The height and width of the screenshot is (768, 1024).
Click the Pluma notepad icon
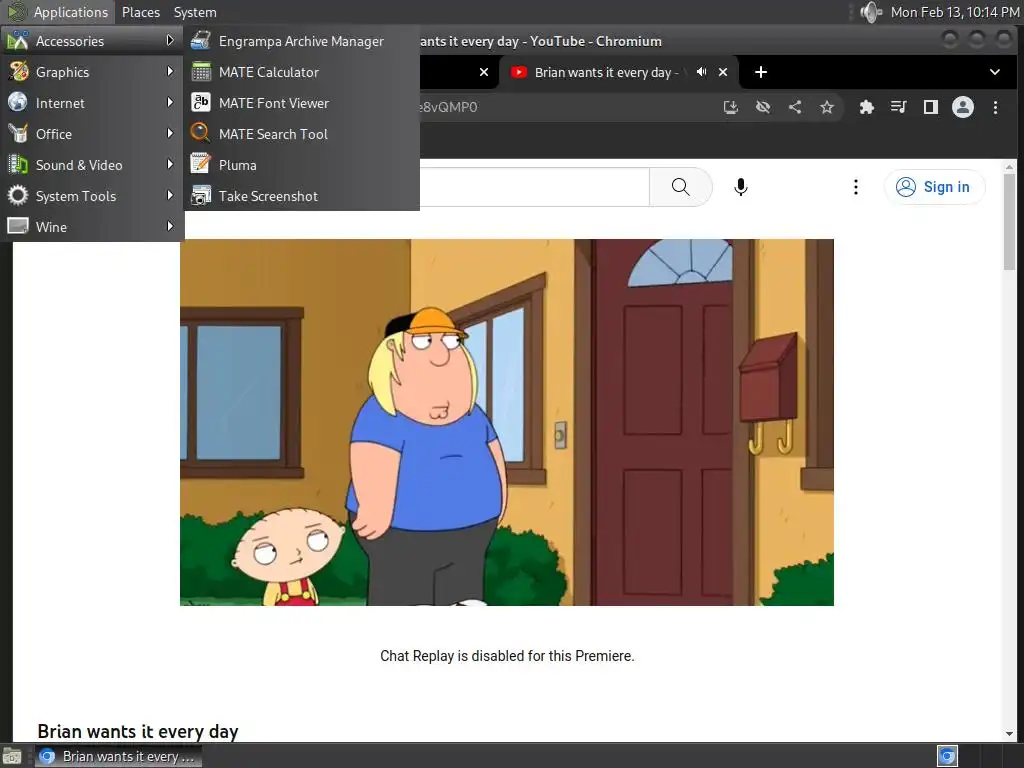click(200, 165)
